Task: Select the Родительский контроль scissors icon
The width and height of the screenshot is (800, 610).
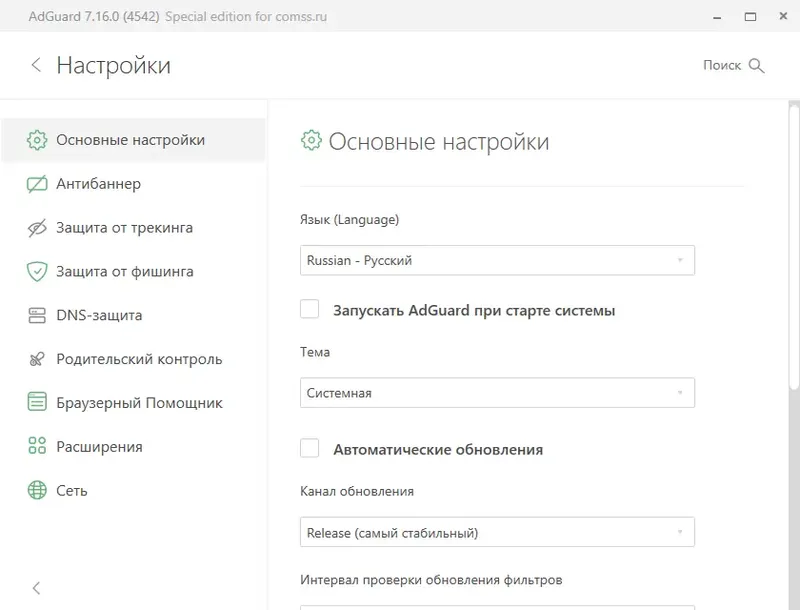Action: [x=37, y=359]
